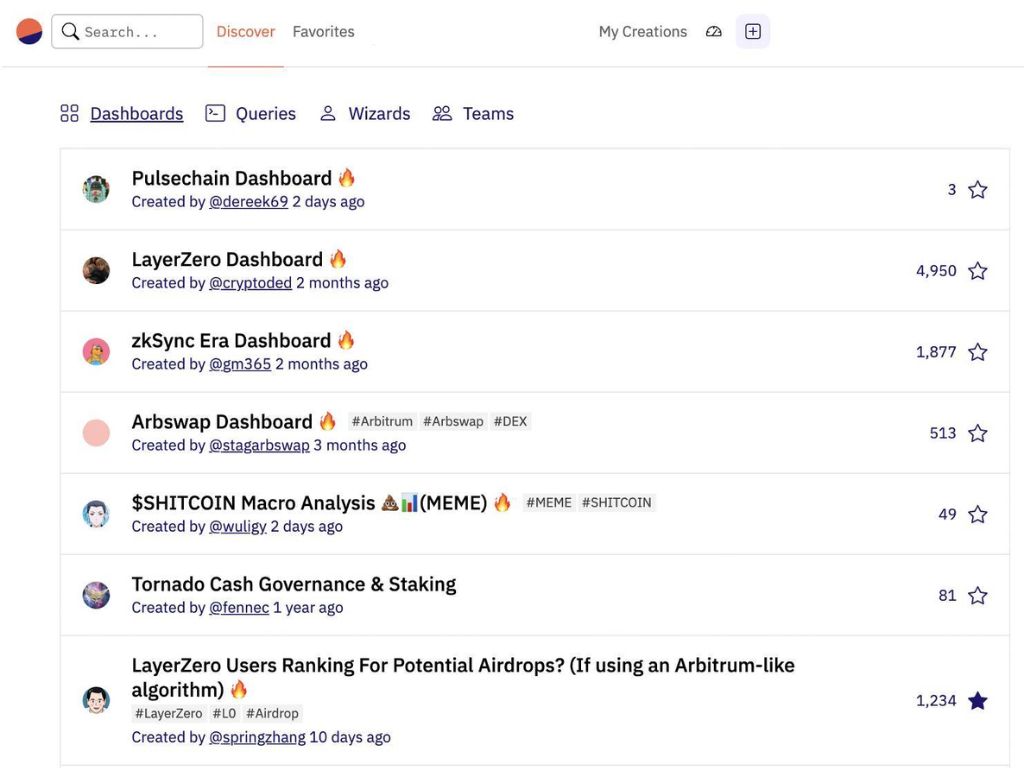The height and width of the screenshot is (768, 1024).
Task: Click the Teams people icon
Action: pyautogui.click(x=442, y=113)
